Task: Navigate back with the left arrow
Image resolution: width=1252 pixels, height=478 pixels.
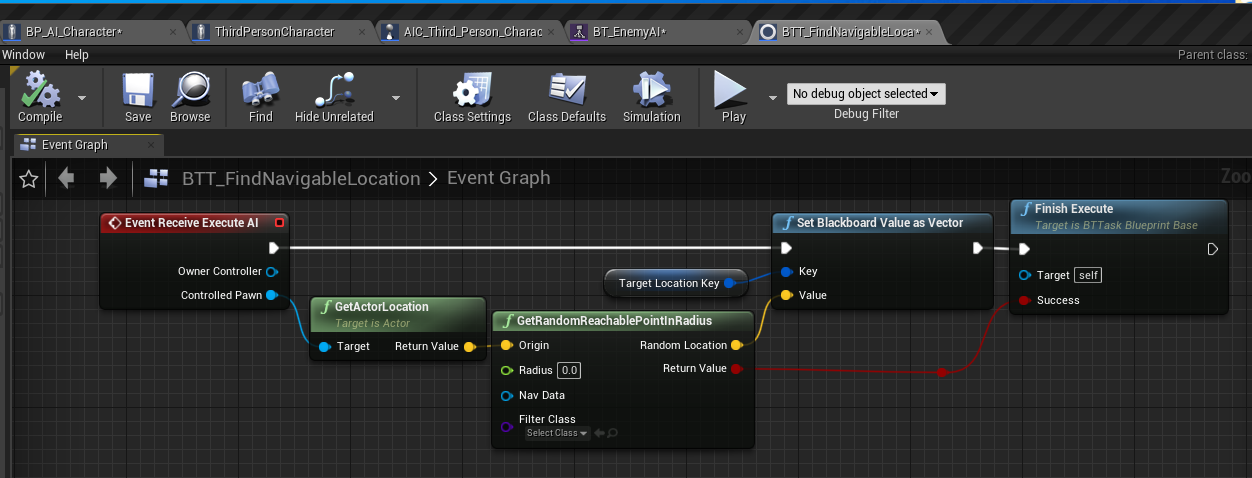Action: [x=66, y=179]
